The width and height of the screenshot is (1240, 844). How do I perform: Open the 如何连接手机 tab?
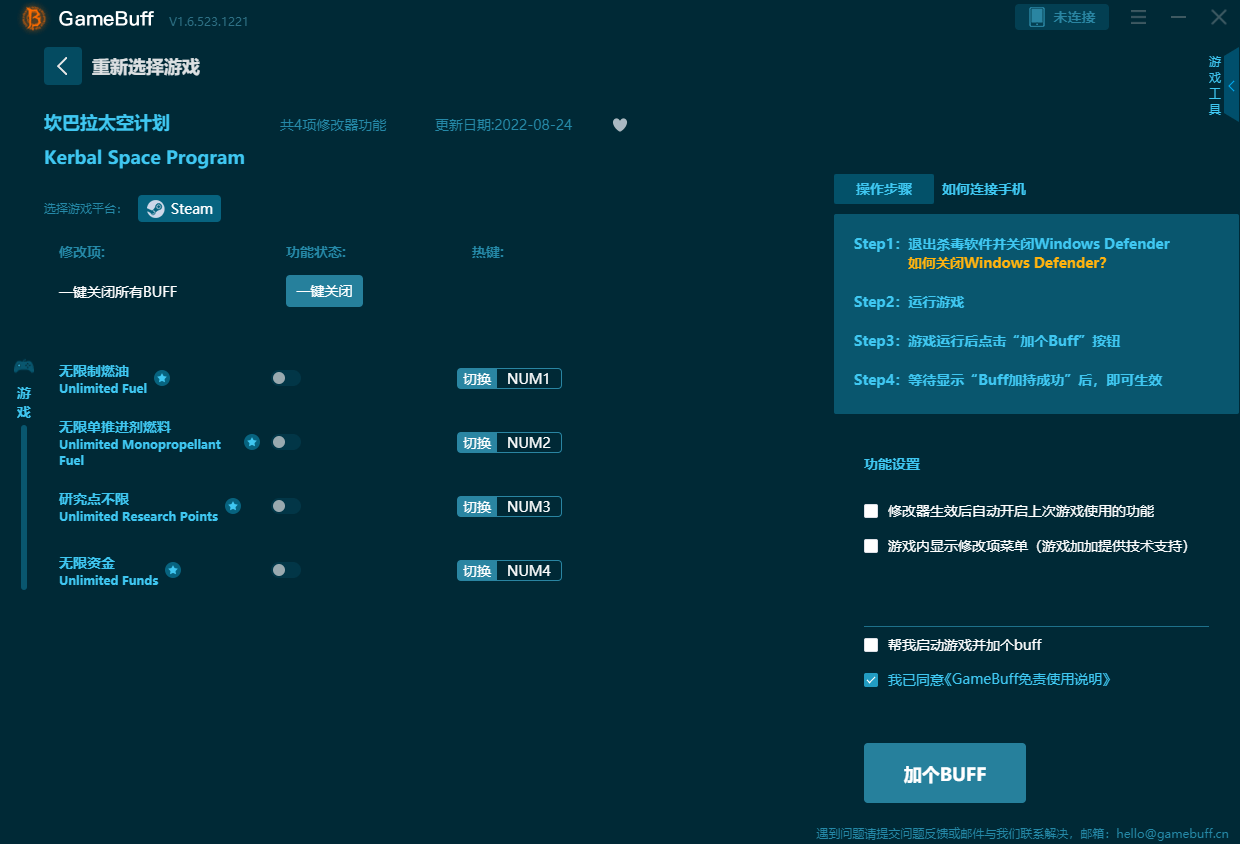(984, 189)
